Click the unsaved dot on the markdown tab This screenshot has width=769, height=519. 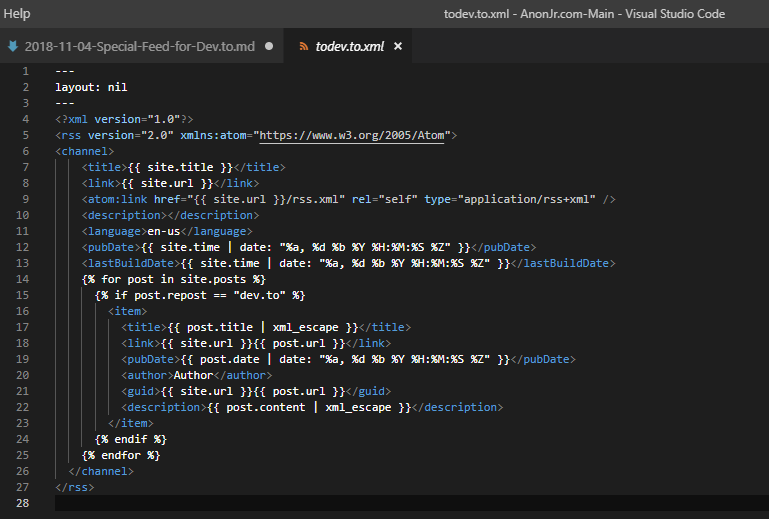pos(269,47)
